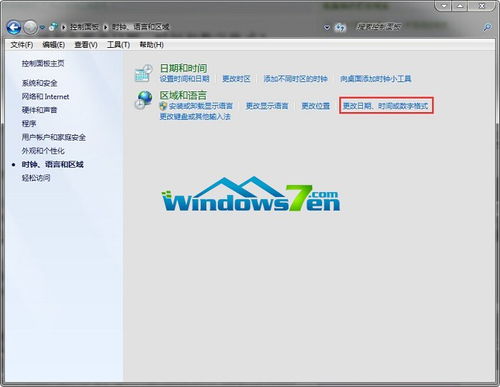Click into the Control Panel search box
The image size is (500, 387).
point(417,27)
